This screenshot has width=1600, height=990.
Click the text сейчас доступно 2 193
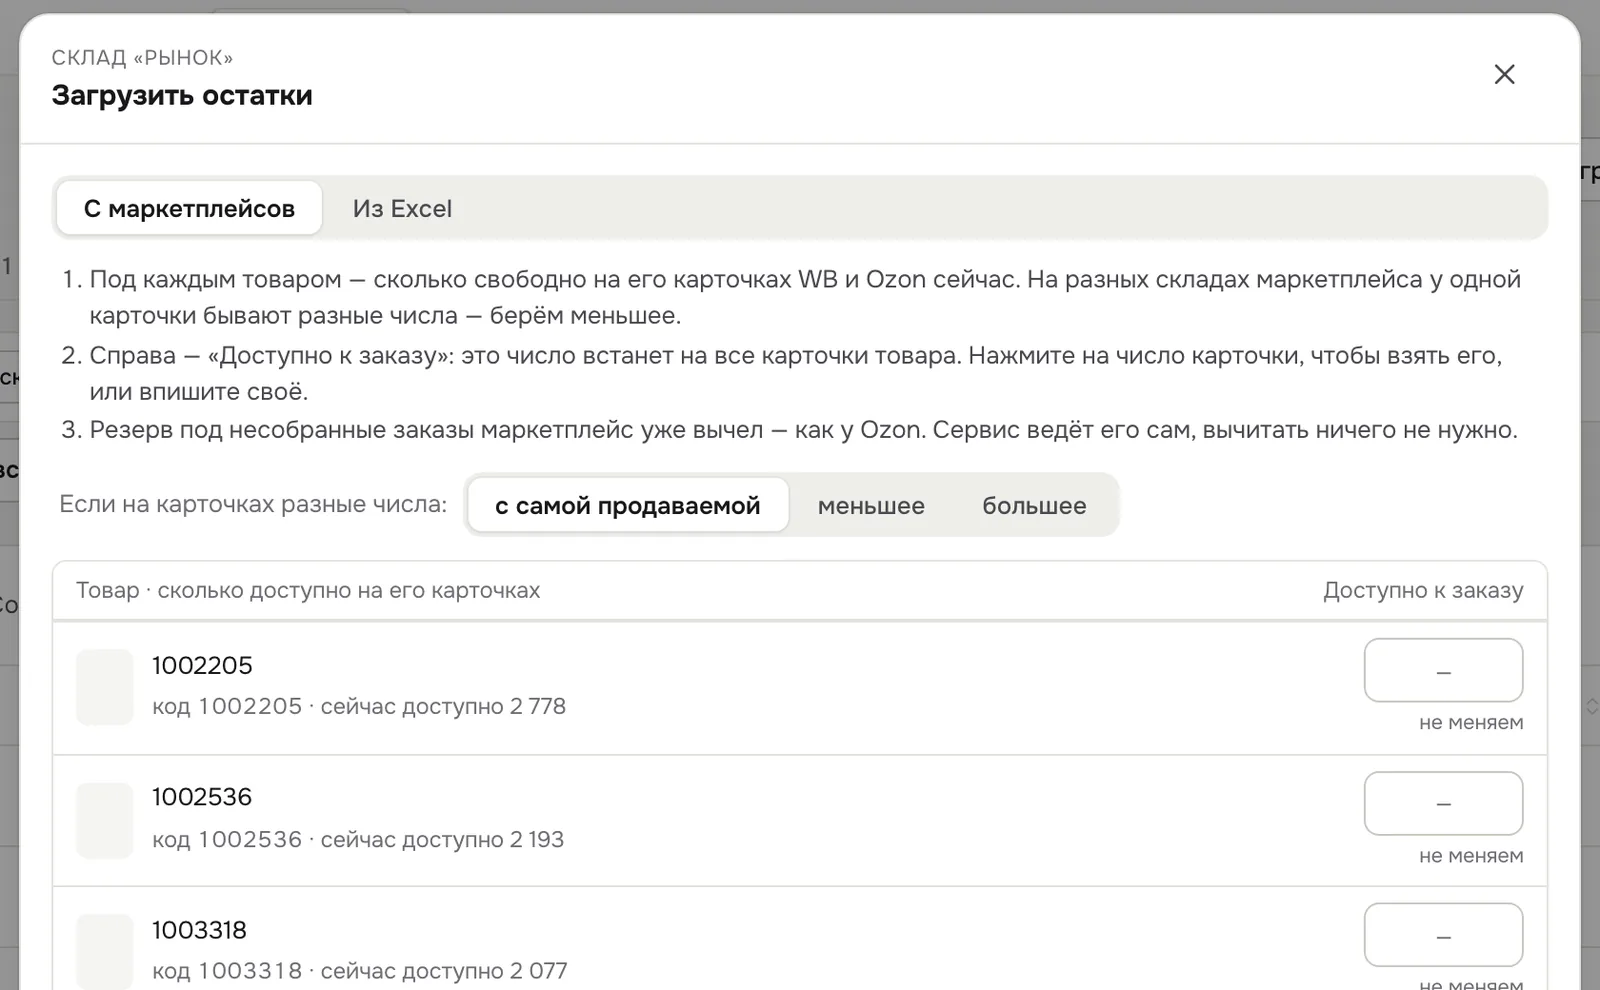pos(442,839)
